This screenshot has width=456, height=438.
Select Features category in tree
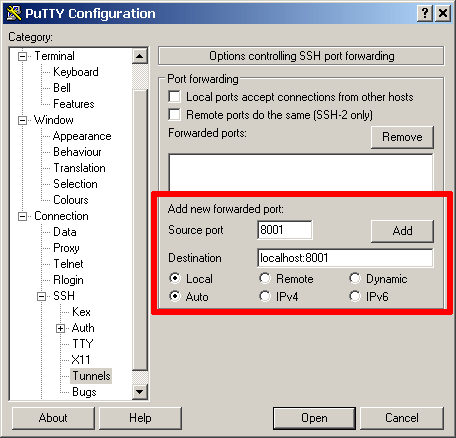(x=74, y=104)
